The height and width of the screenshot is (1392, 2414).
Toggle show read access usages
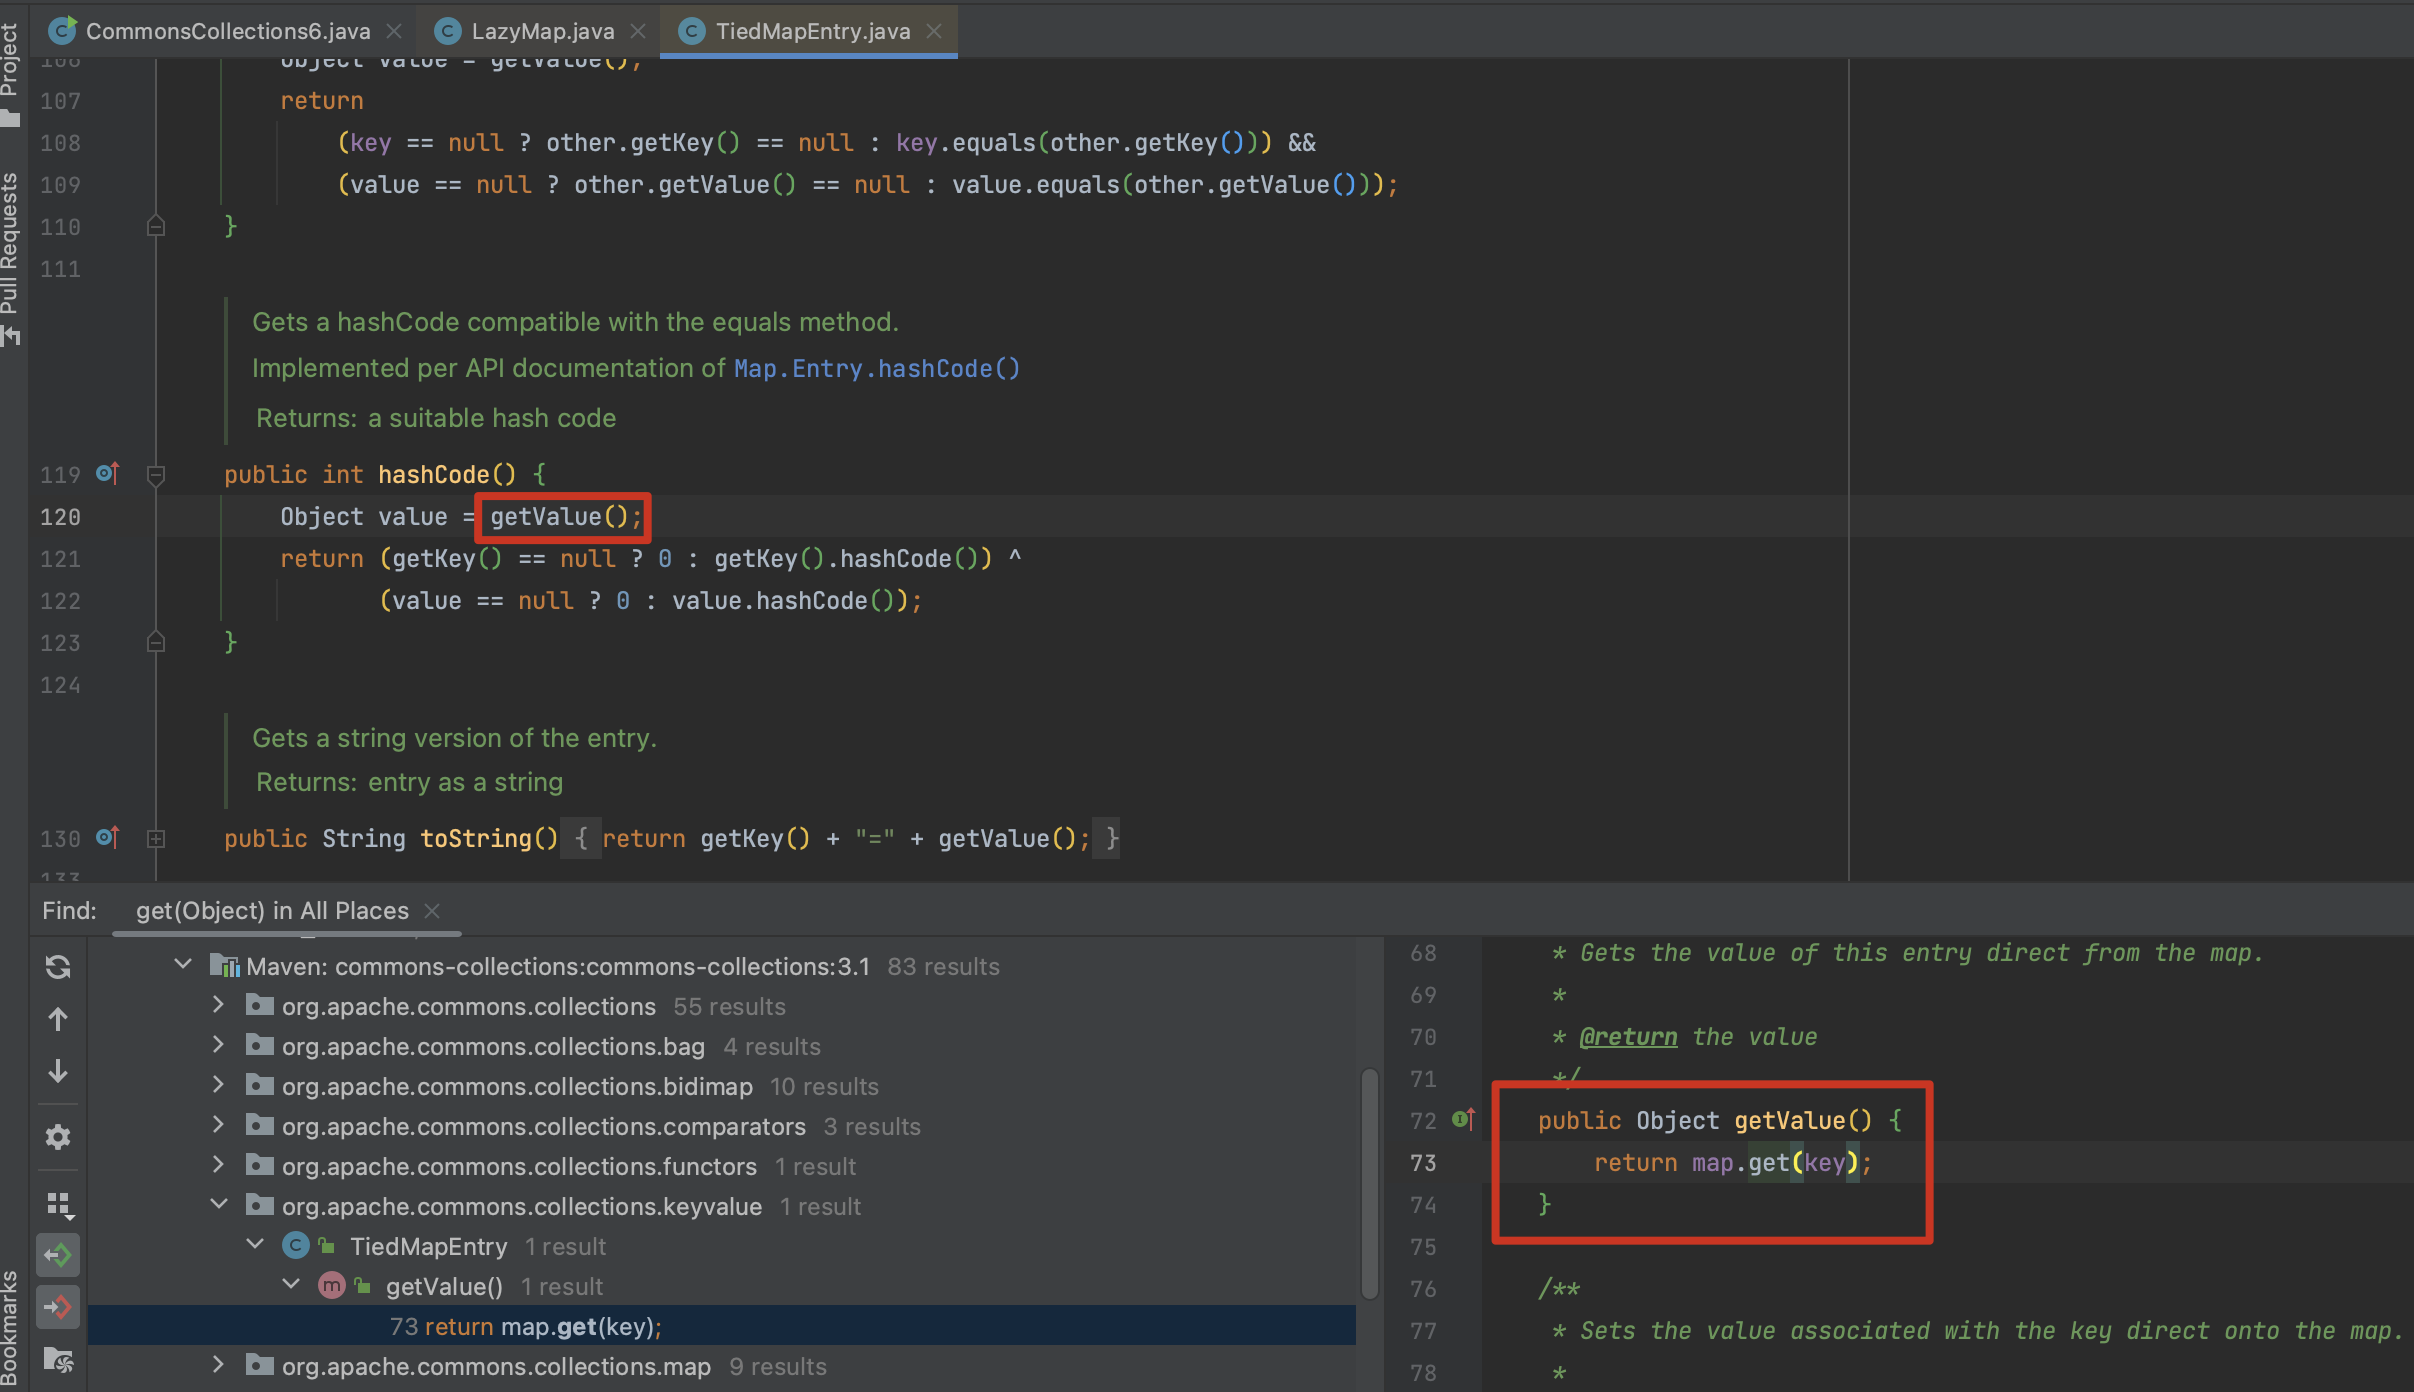(x=58, y=1255)
